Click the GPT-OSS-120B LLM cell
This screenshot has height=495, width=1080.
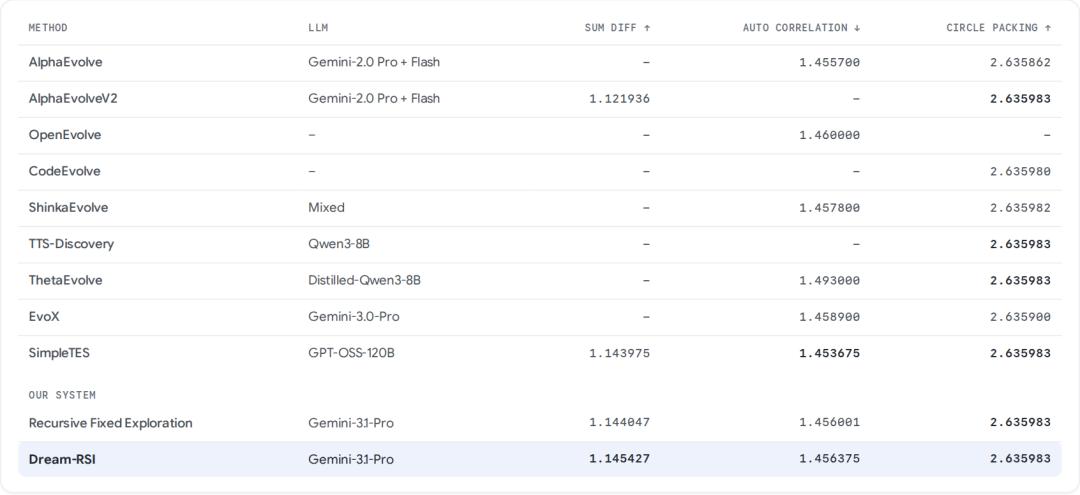(351, 353)
